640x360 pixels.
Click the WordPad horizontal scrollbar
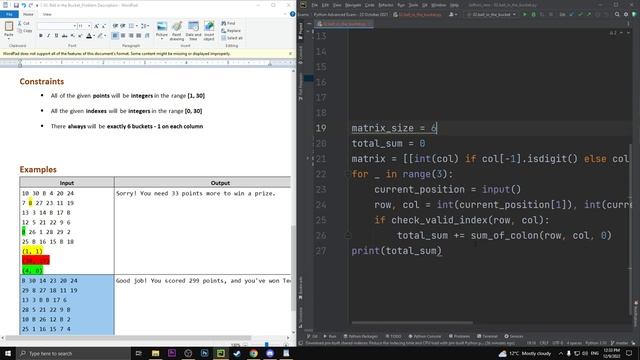pos(129,338)
